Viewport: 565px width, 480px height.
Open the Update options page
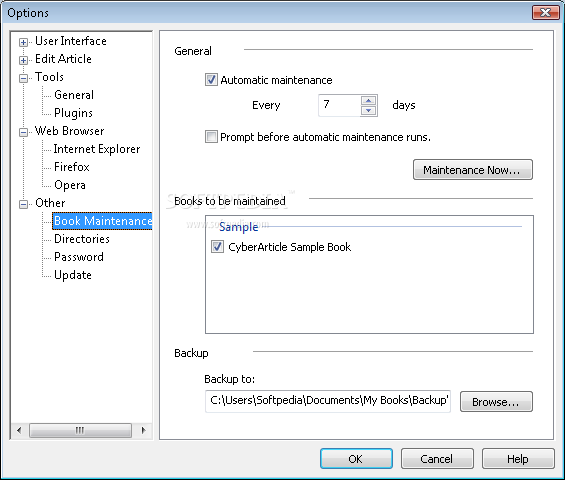point(73,275)
